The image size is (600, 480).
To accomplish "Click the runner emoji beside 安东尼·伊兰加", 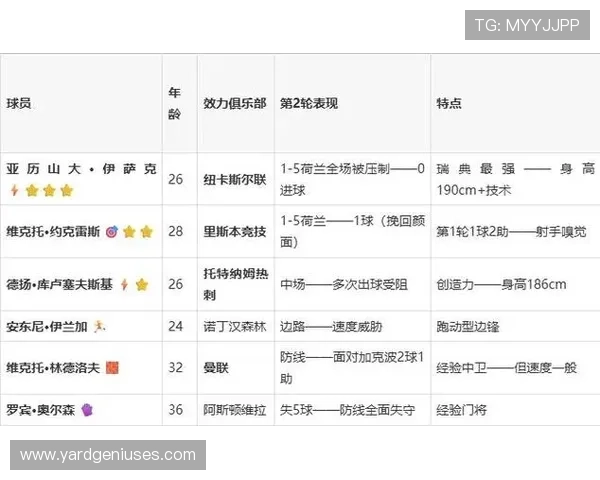I will coord(99,327).
